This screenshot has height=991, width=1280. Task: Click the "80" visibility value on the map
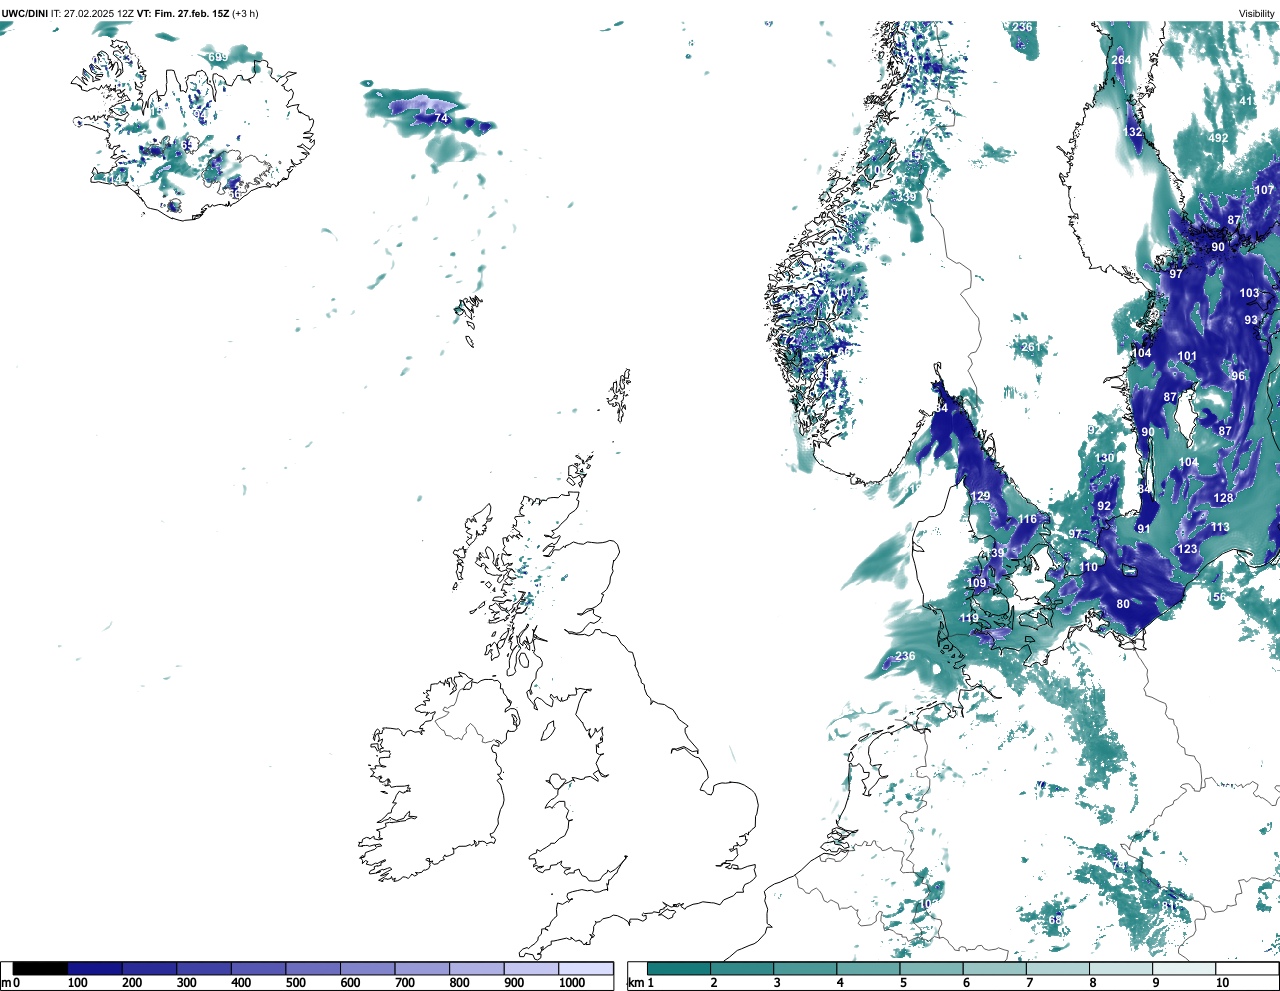click(x=1123, y=604)
